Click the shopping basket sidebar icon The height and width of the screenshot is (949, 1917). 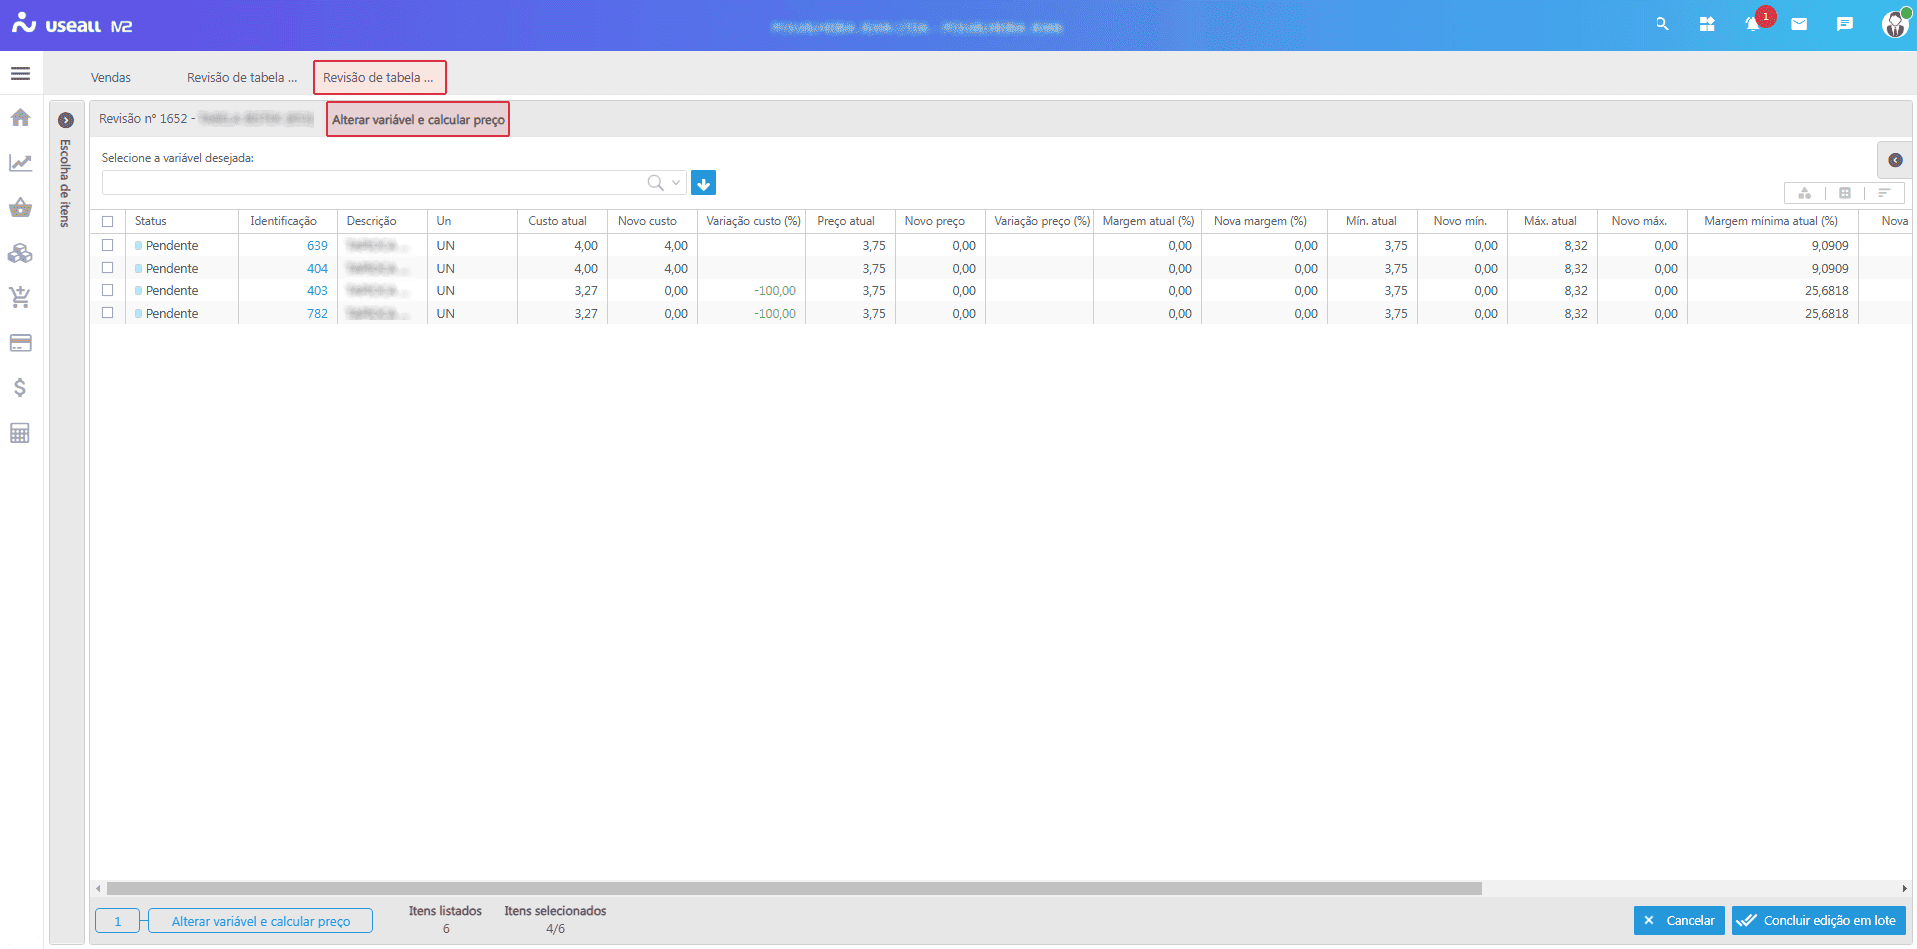coord(20,208)
